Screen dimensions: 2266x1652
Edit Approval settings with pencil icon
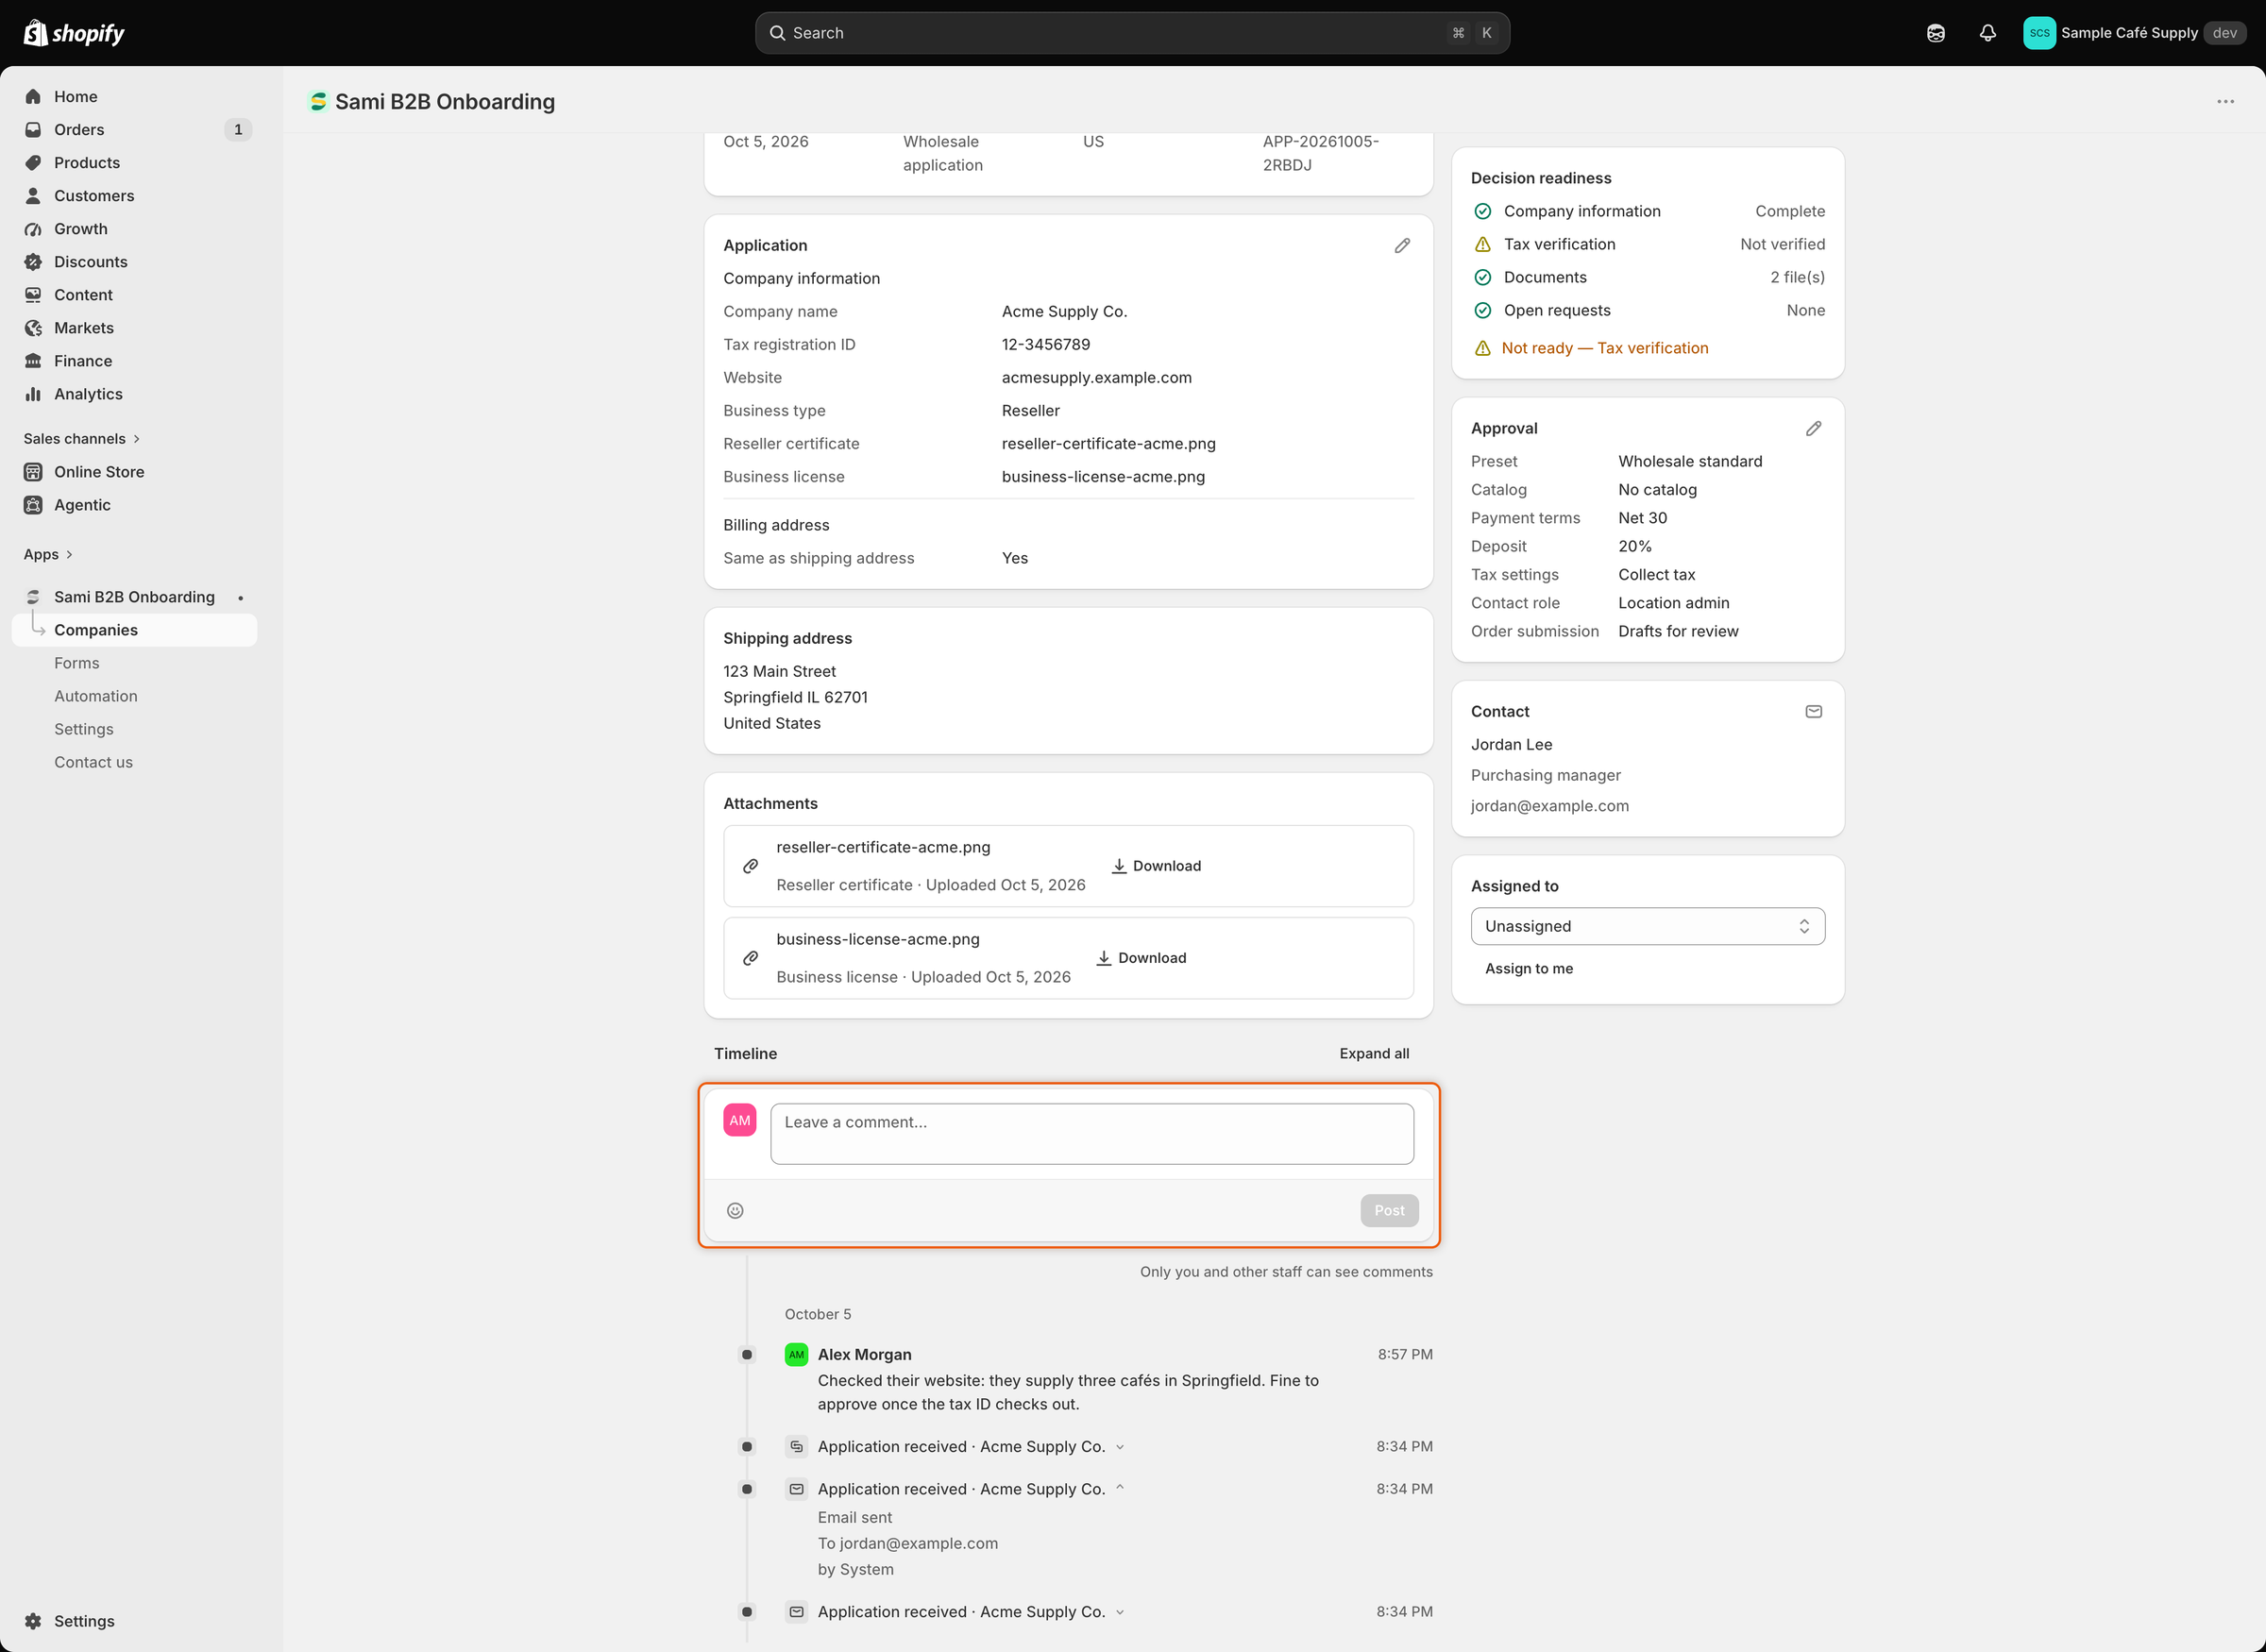[x=1813, y=428]
